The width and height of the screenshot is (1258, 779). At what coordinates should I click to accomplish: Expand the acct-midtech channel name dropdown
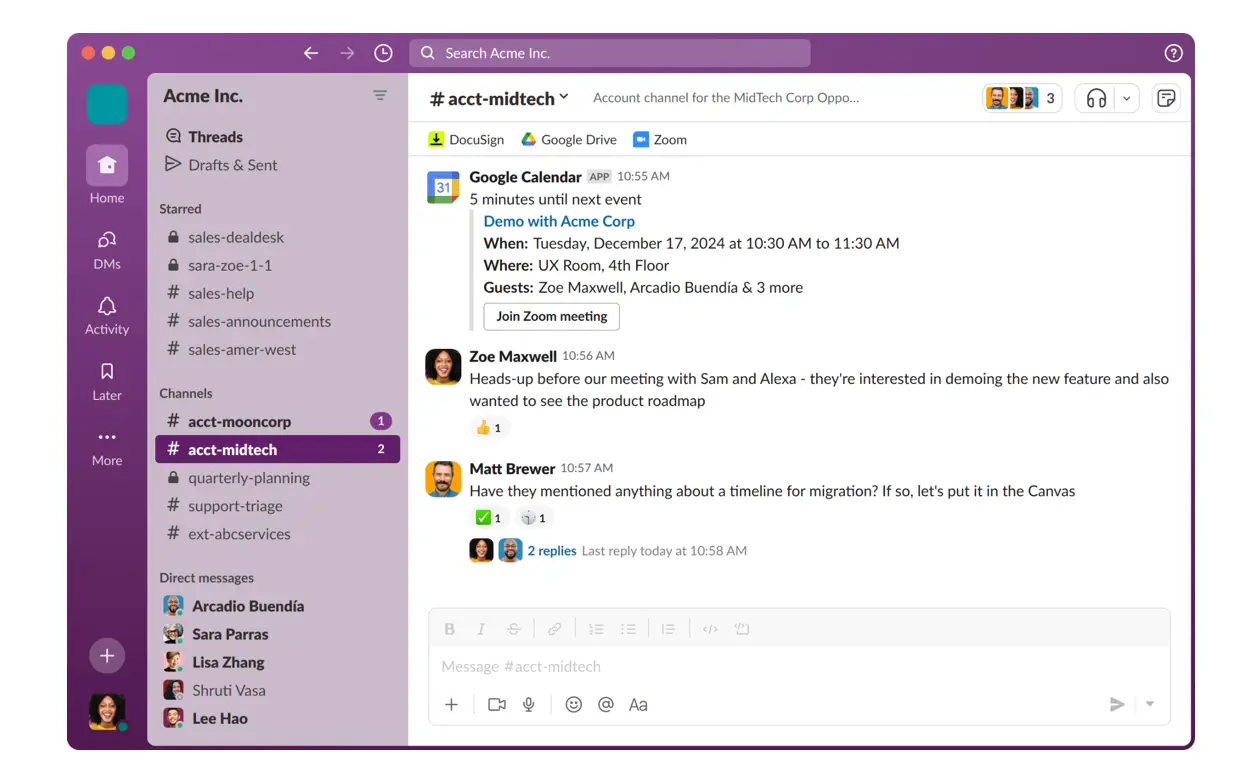tap(564, 97)
